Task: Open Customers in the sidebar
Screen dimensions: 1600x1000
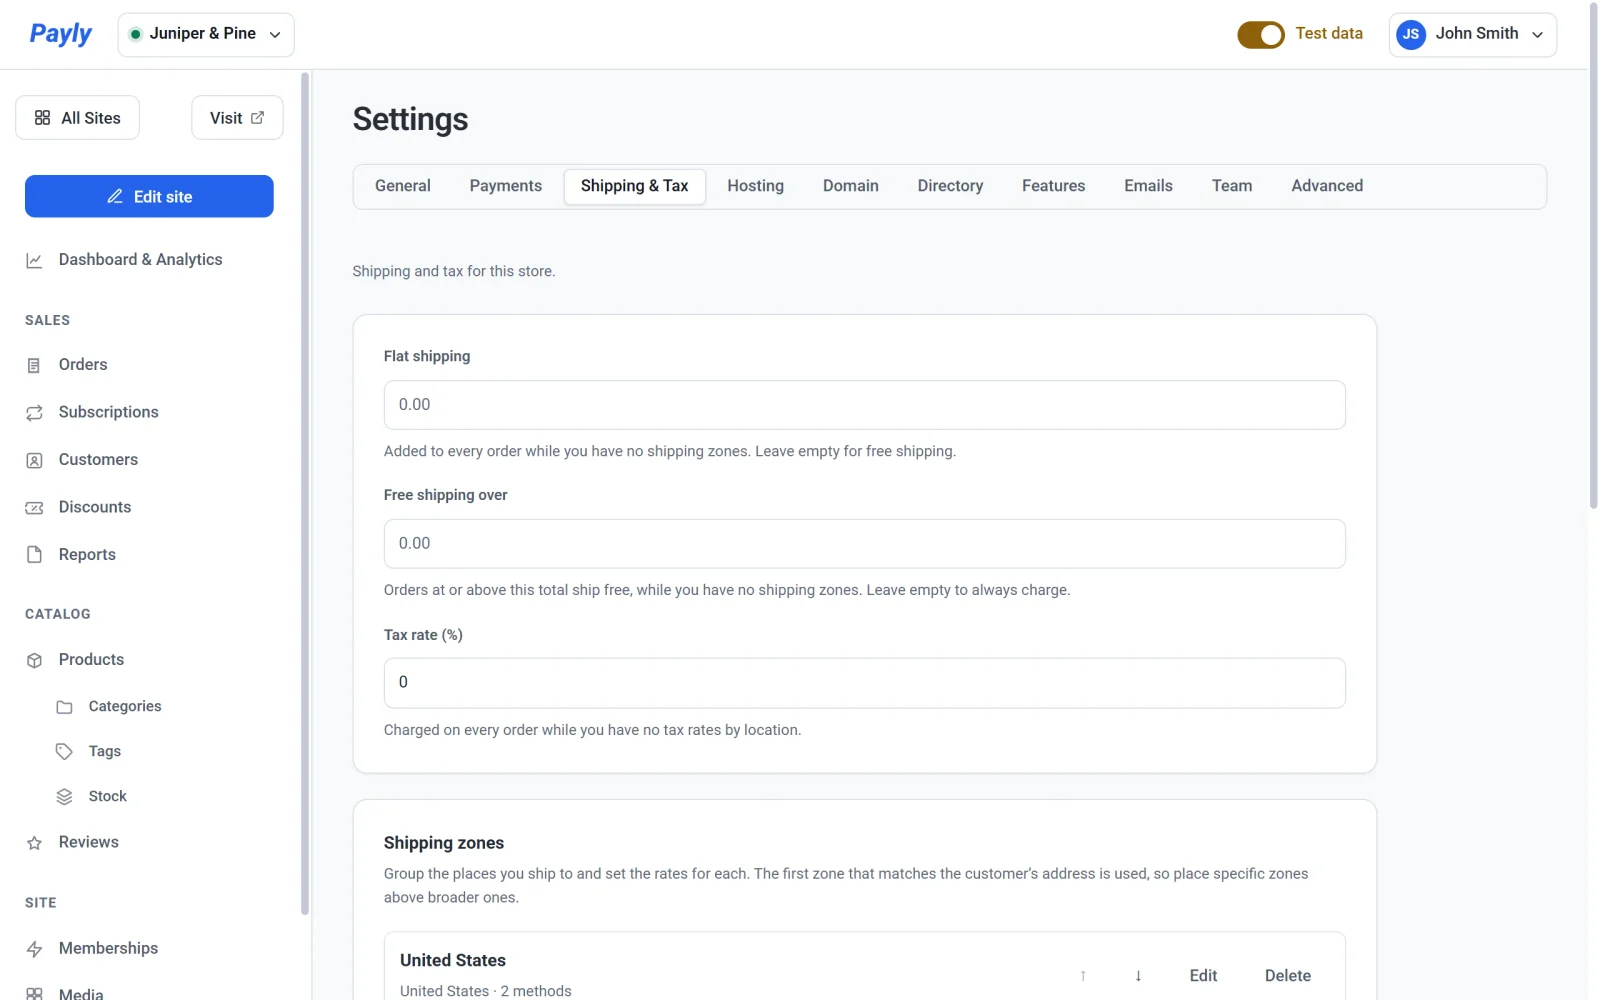Action: [x=98, y=460]
